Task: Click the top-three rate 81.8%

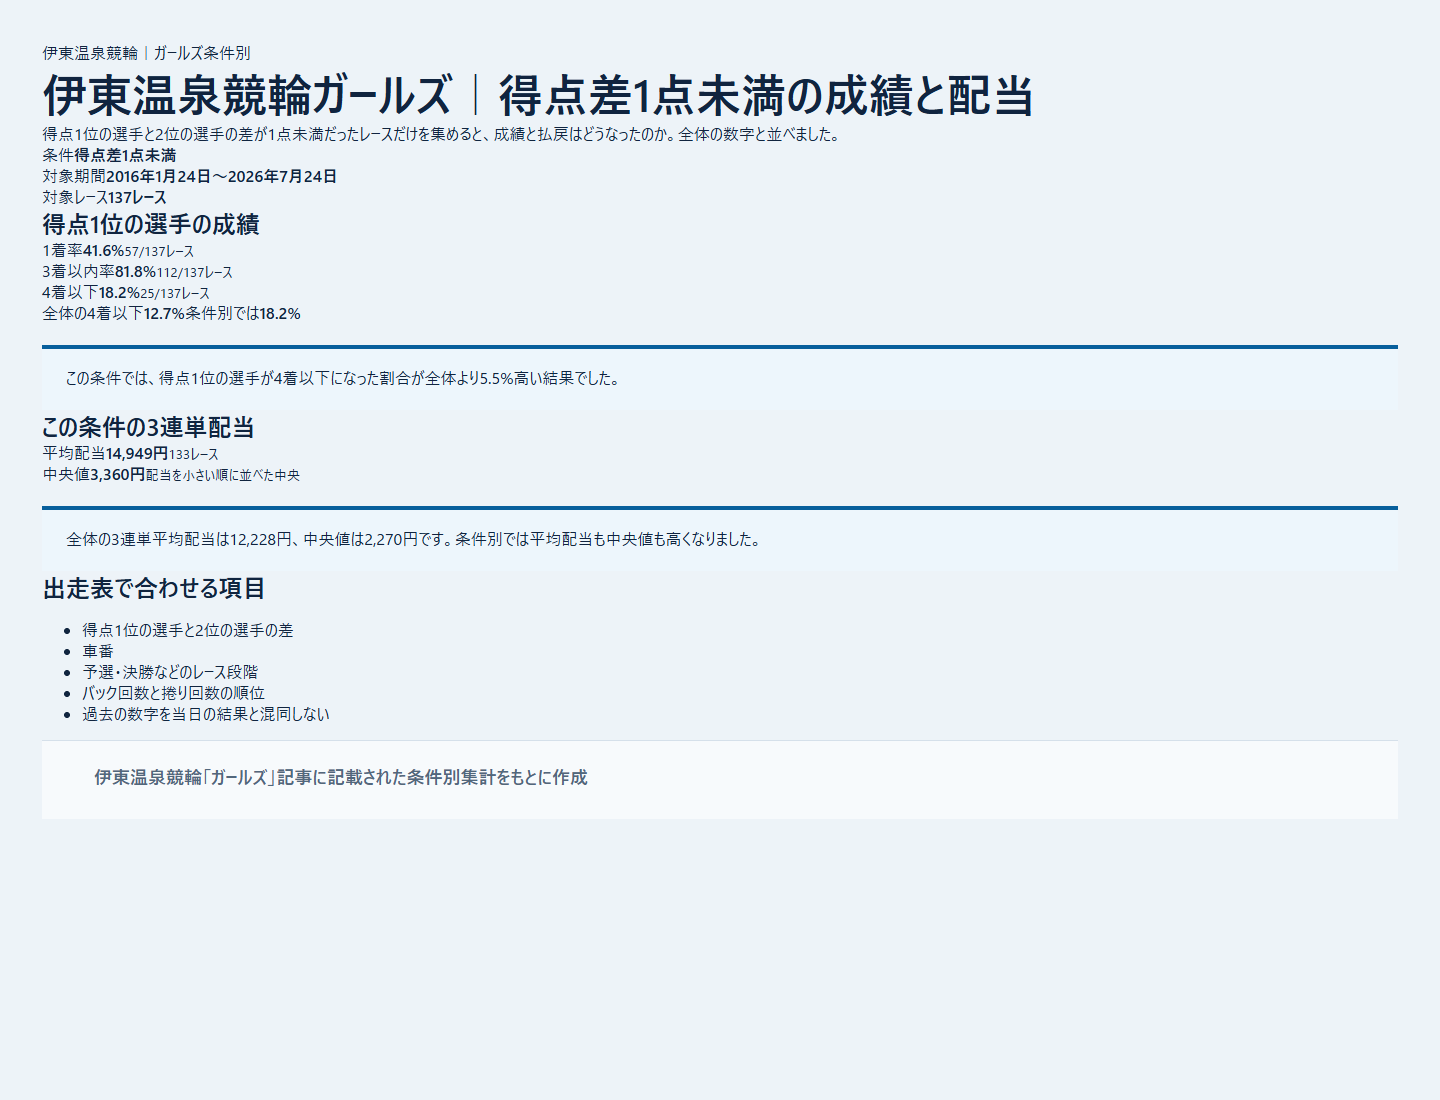Action: (136, 272)
